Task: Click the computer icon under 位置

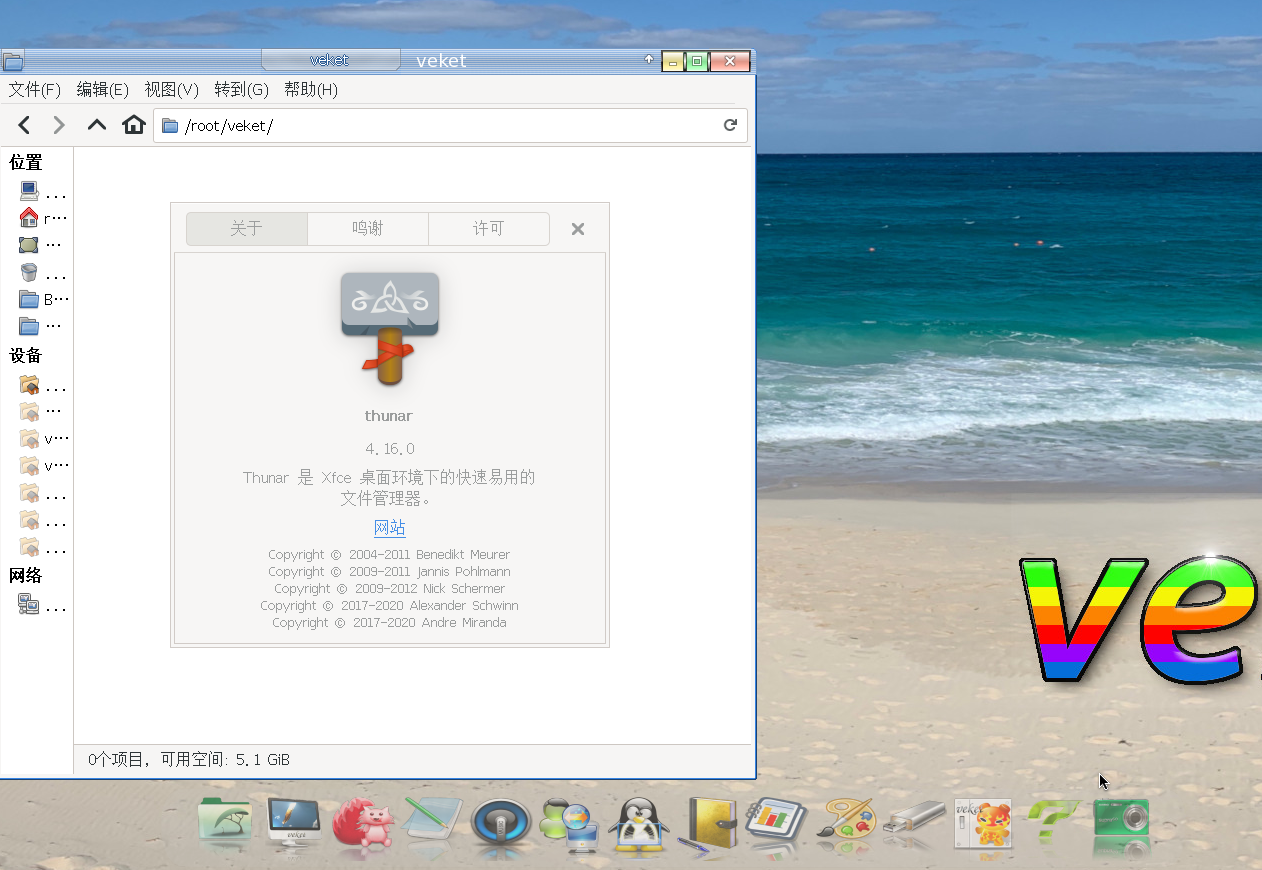Action: coord(30,191)
